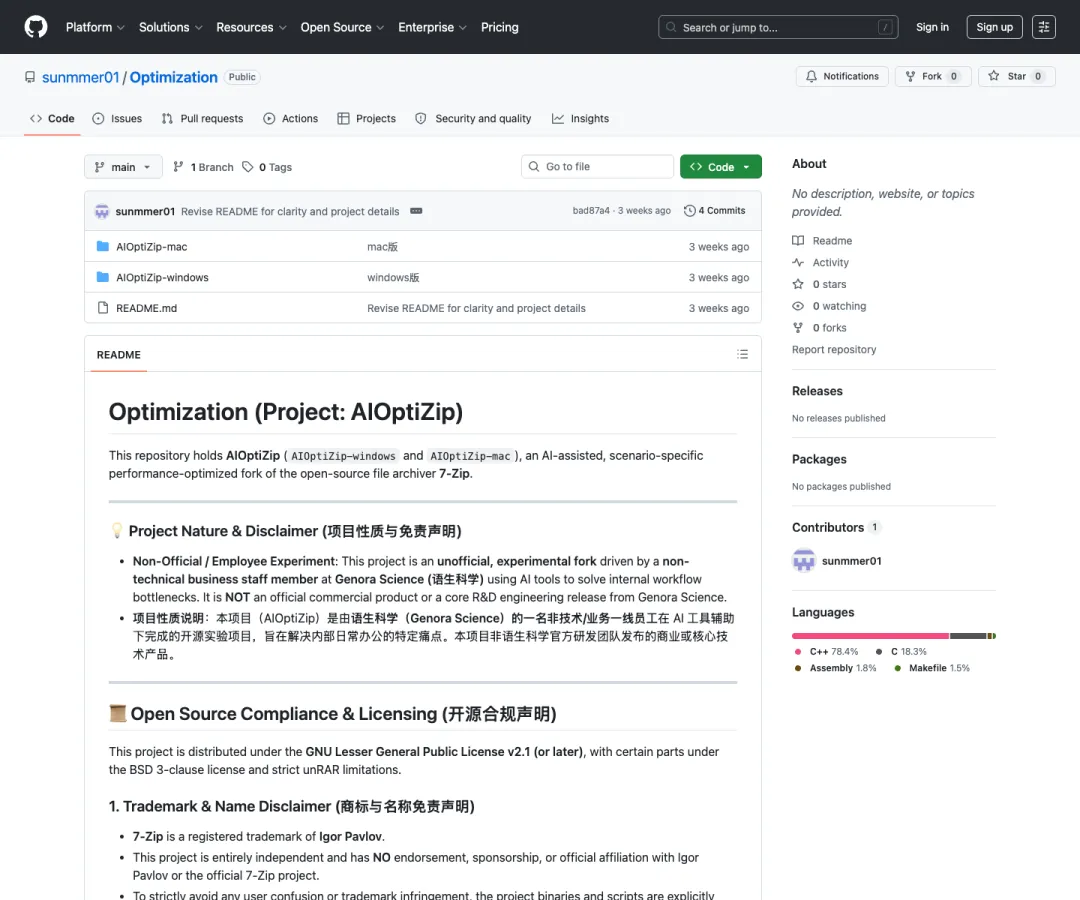The image size is (1080, 900).
Task: Open the GitHub home logo
Action: (36, 27)
